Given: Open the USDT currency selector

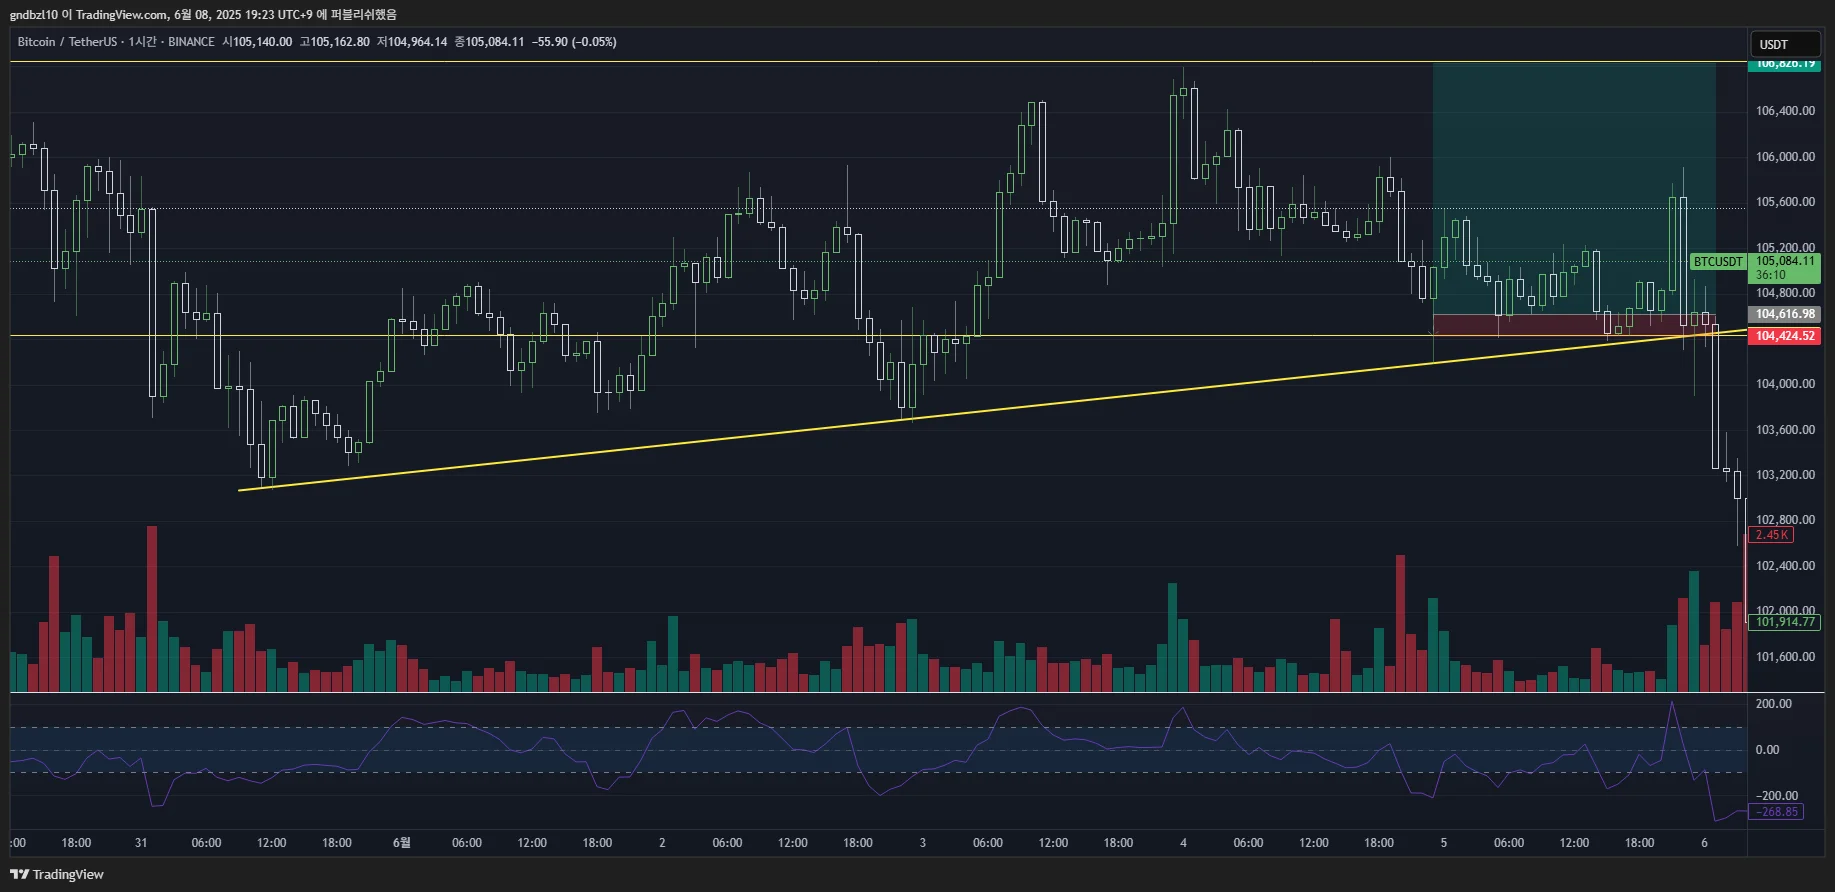Looking at the screenshot, I should [x=1784, y=44].
